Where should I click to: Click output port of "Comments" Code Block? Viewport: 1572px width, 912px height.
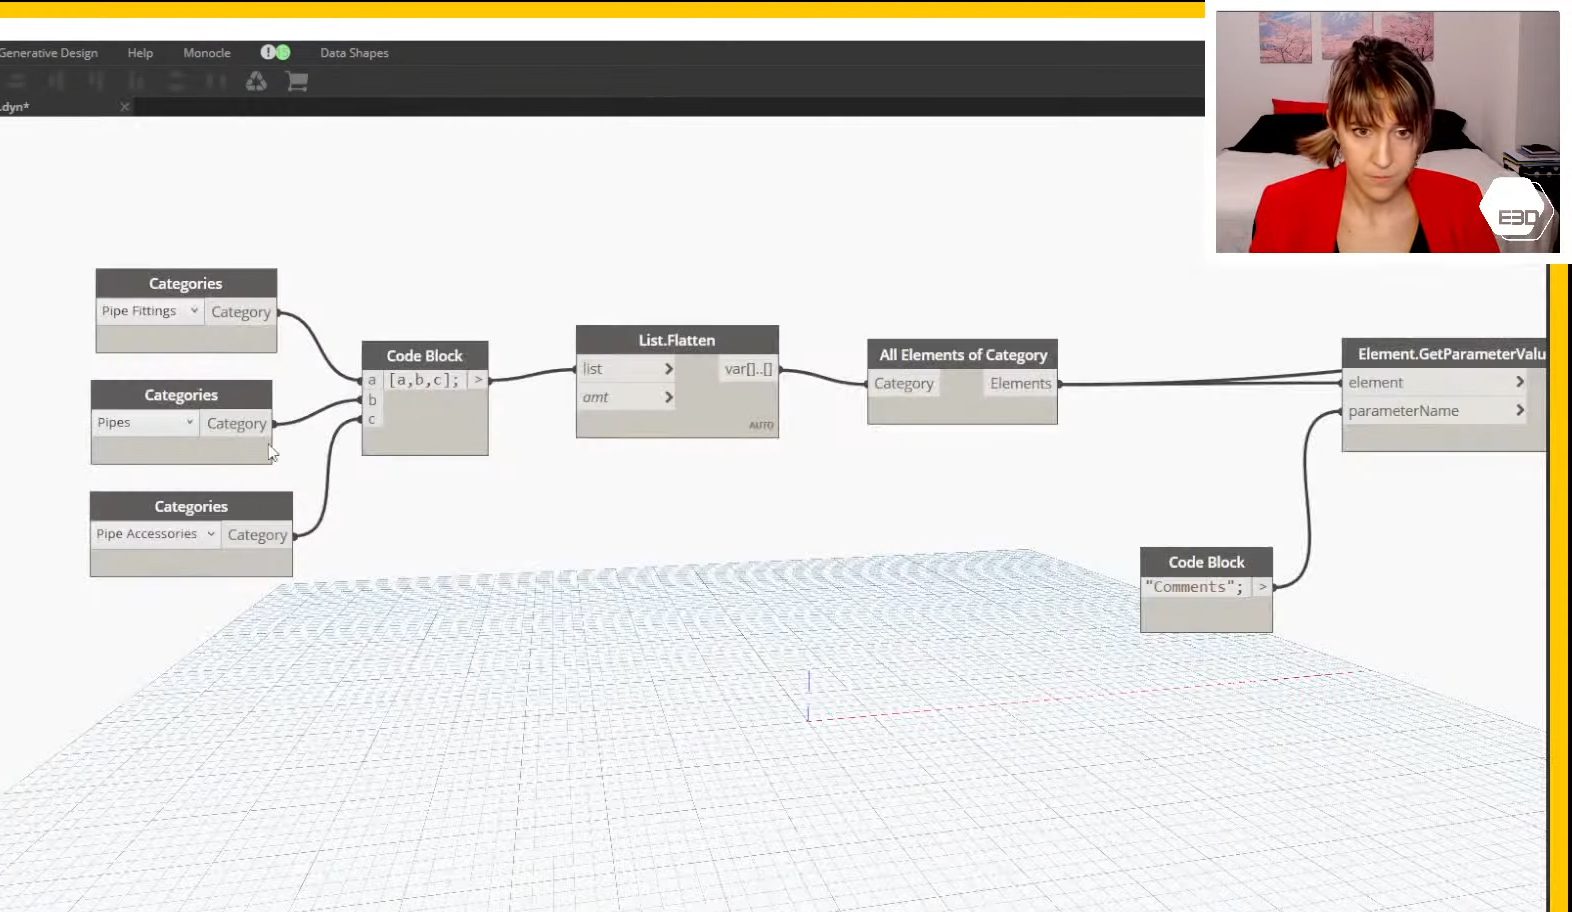pos(1262,587)
